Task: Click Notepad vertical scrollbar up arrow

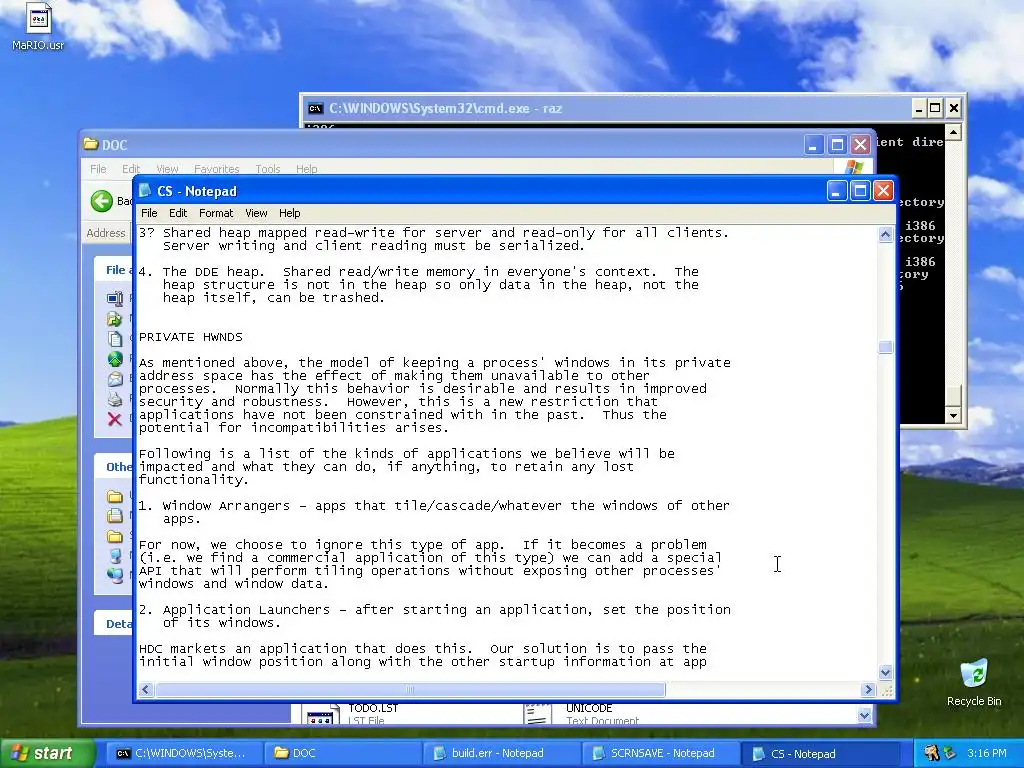Action: [x=886, y=234]
